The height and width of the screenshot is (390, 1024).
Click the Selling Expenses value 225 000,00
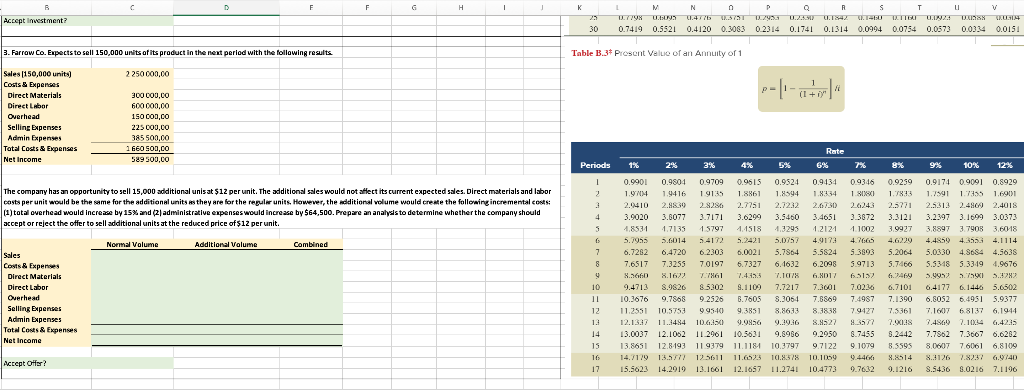pyautogui.click(x=150, y=127)
